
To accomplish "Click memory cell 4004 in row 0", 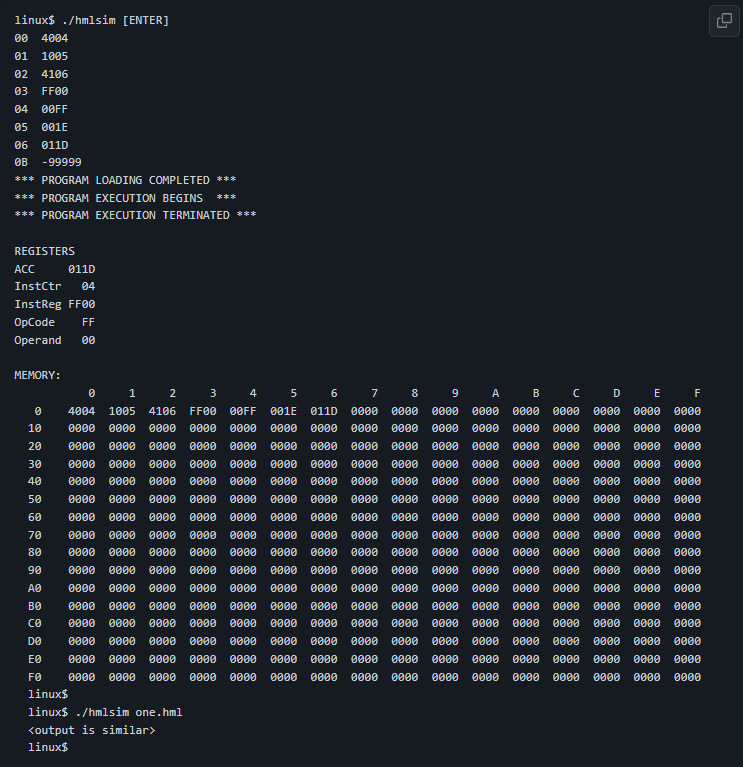I will (82, 411).
